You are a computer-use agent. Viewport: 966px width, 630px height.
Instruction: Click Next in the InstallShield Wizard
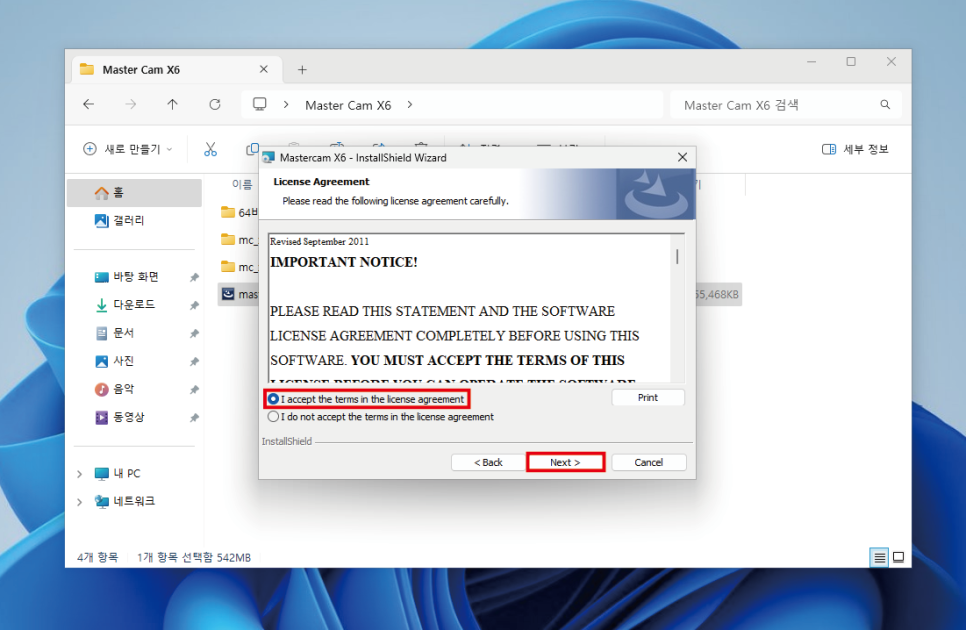pyautogui.click(x=565, y=462)
